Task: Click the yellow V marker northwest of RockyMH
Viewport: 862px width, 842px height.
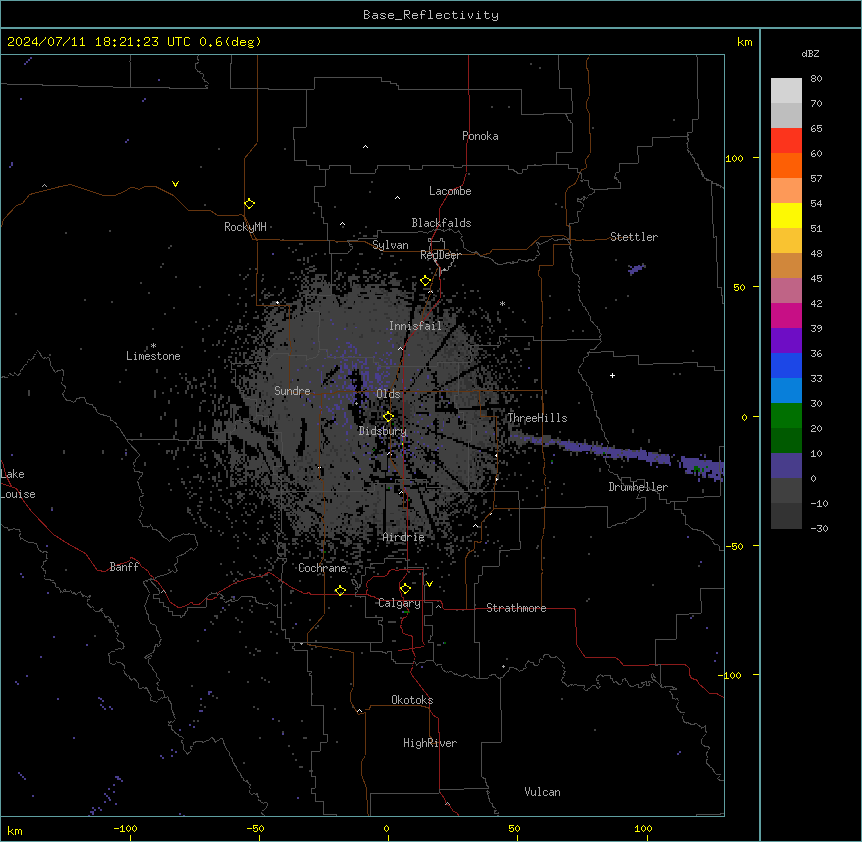Action: coord(175,184)
